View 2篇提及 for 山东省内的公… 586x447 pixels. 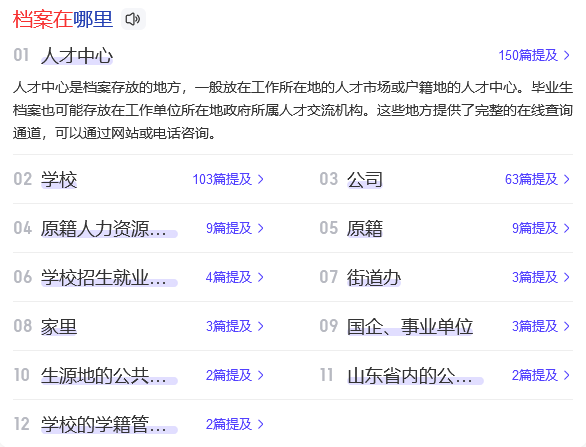[x=535, y=375]
